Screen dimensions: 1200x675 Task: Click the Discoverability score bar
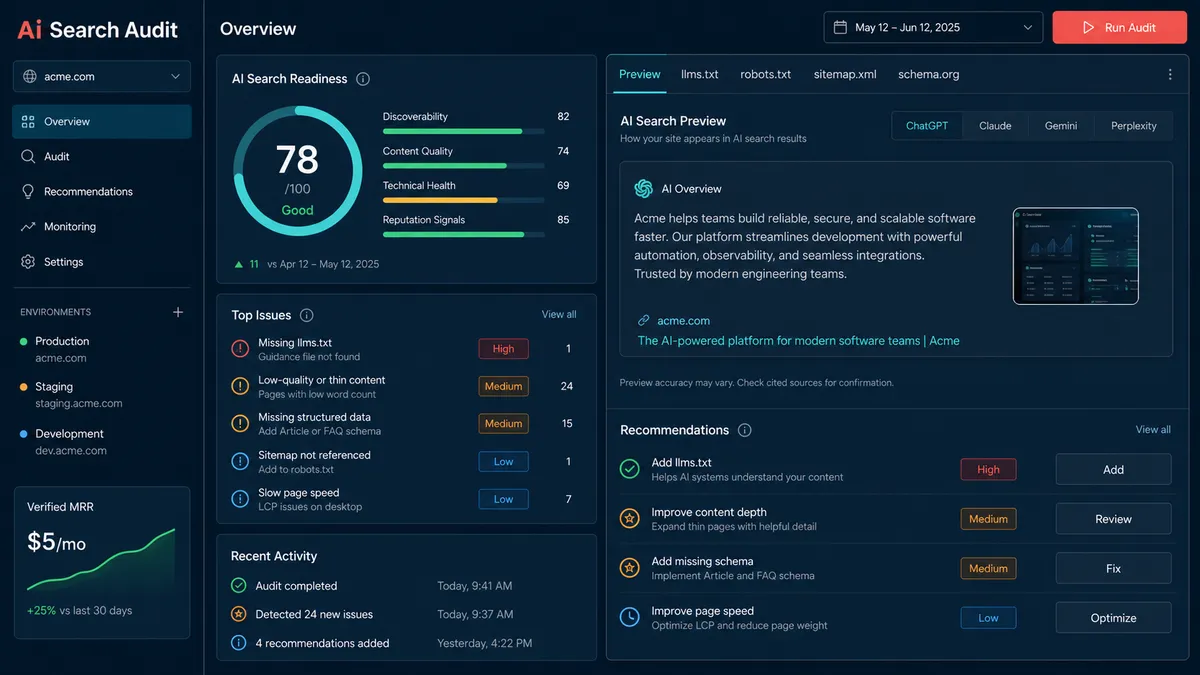coord(464,131)
